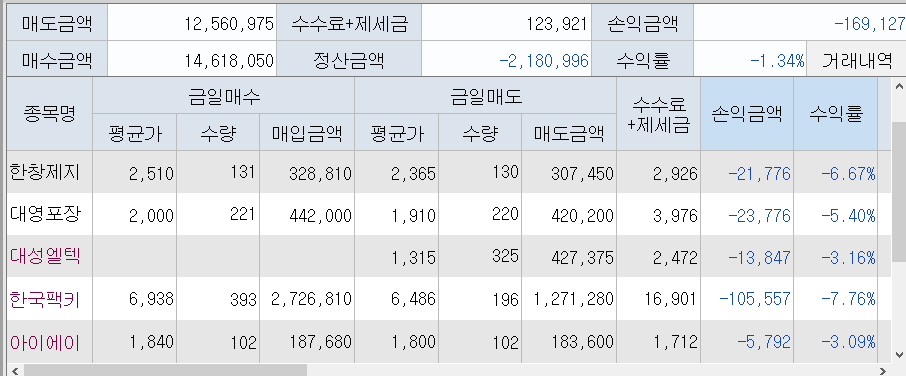Select the 한창제지 stock row name
The width and height of the screenshot is (906, 376).
pos(44,172)
